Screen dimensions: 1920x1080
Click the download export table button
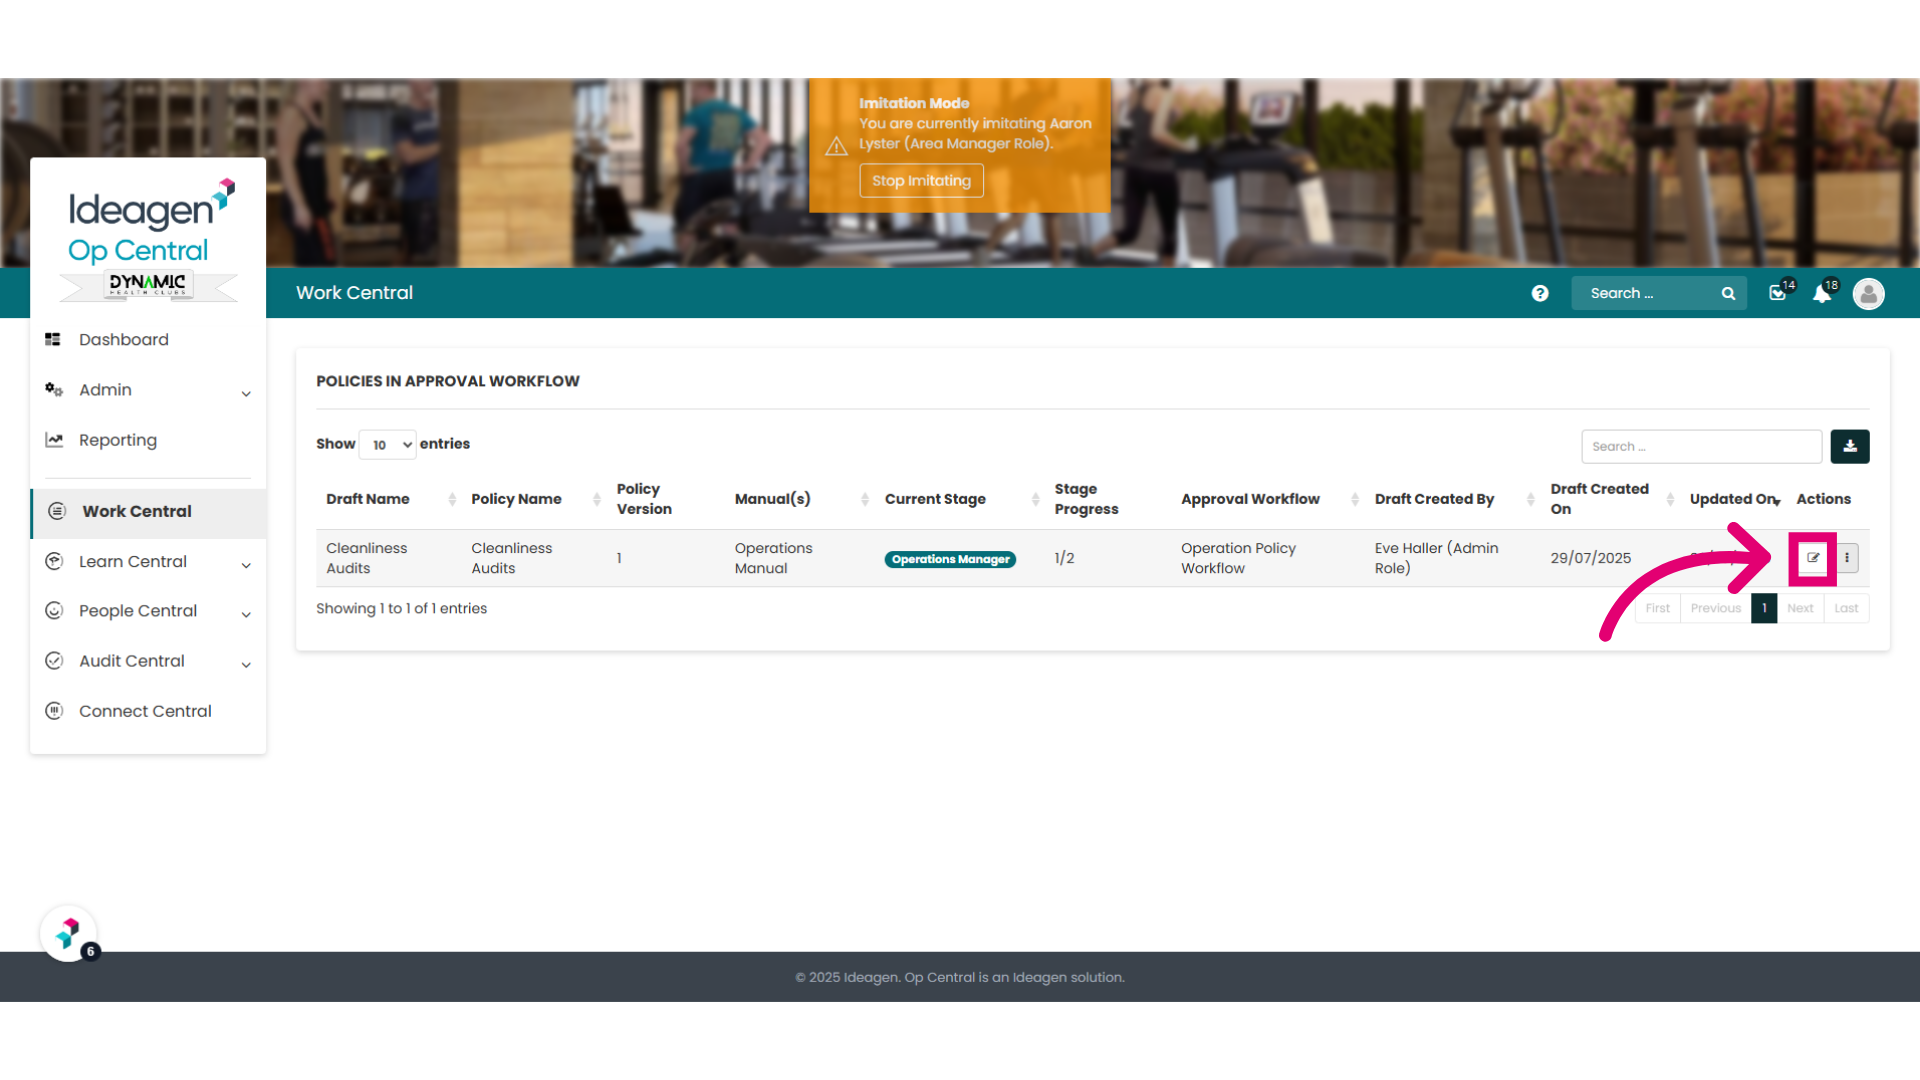[1850, 446]
